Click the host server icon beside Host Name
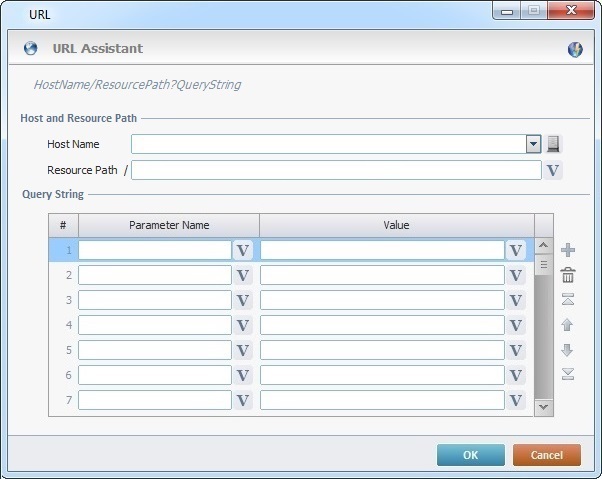Screen dimensions: 602x479 point(554,144)
